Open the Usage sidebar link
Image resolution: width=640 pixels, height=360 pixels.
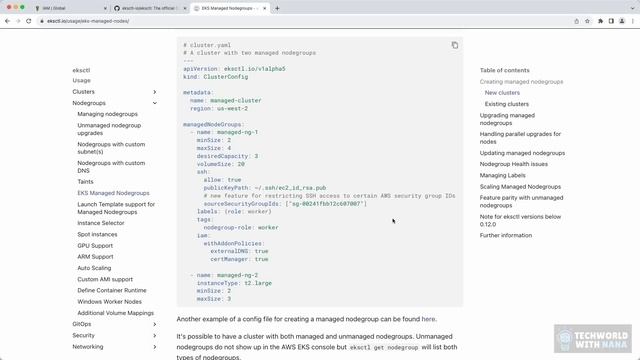(82, 80)
